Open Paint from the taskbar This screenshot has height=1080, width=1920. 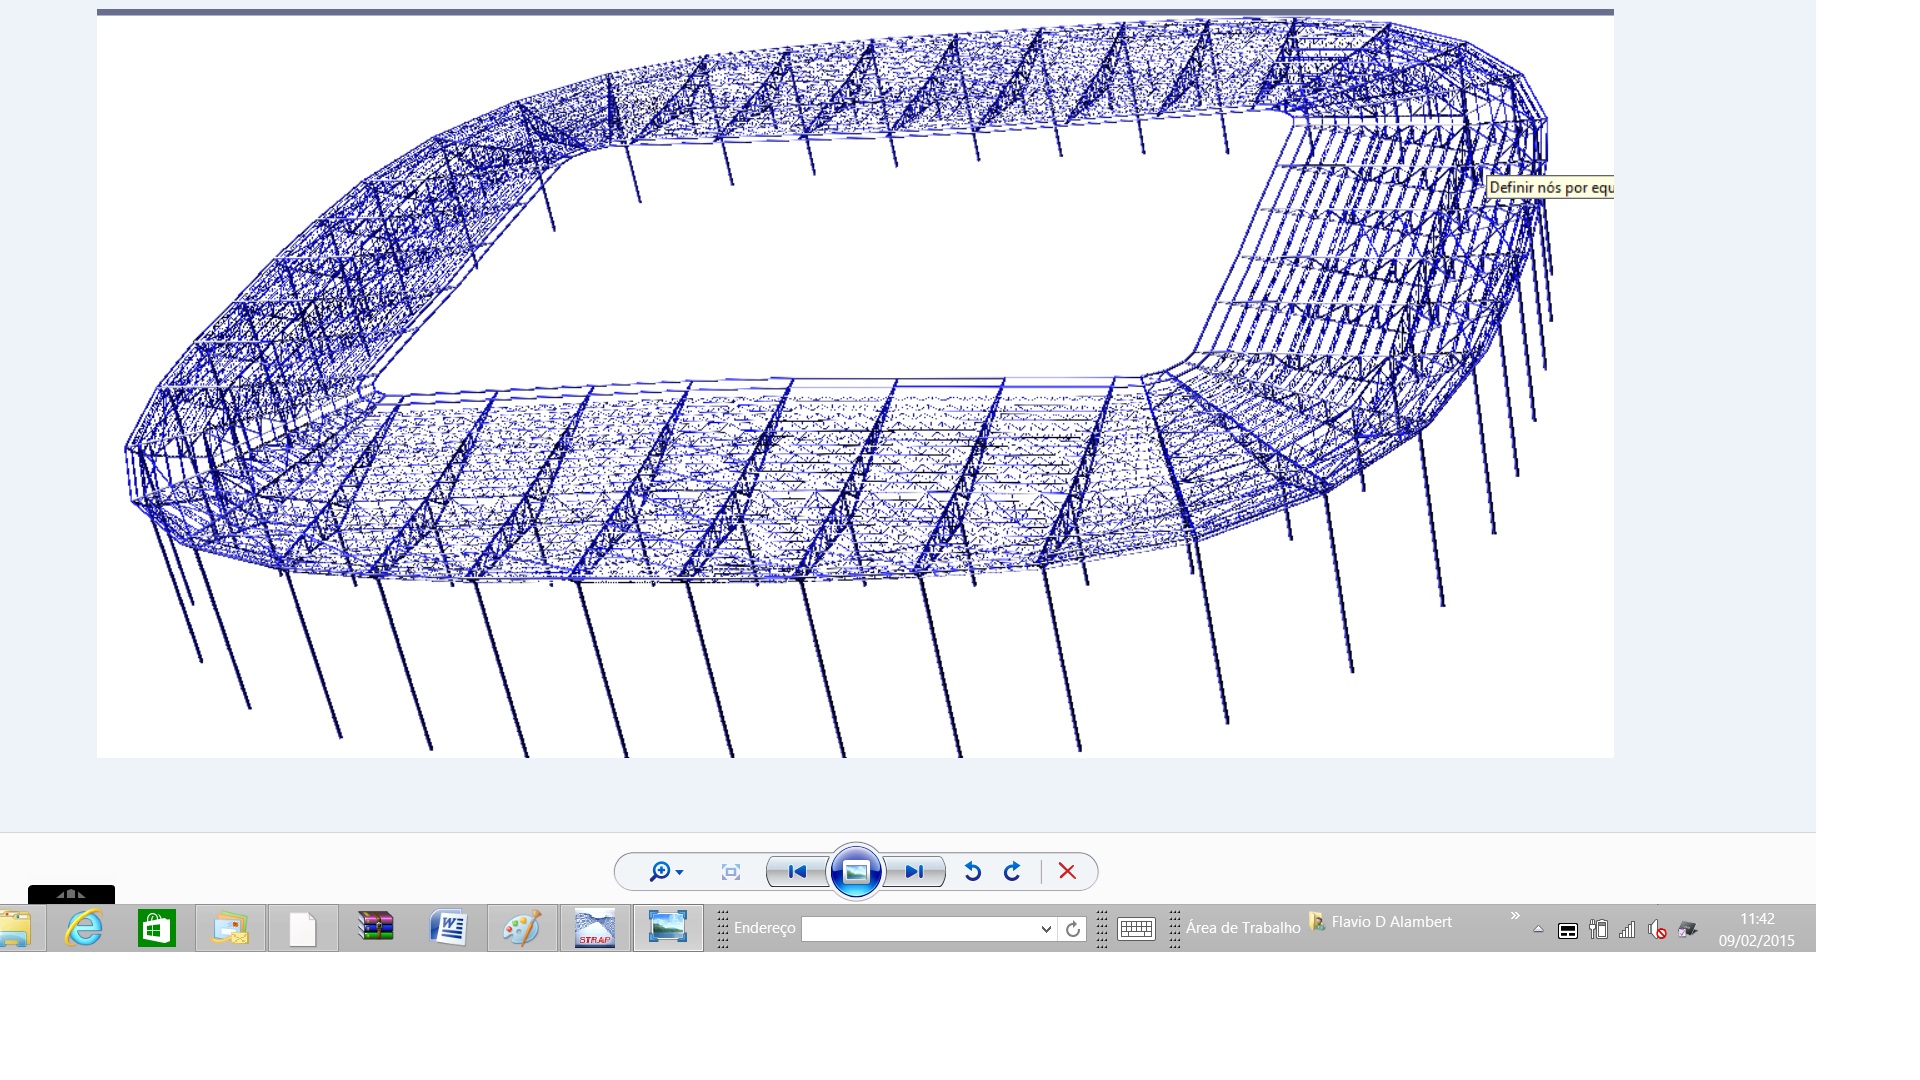522,929
